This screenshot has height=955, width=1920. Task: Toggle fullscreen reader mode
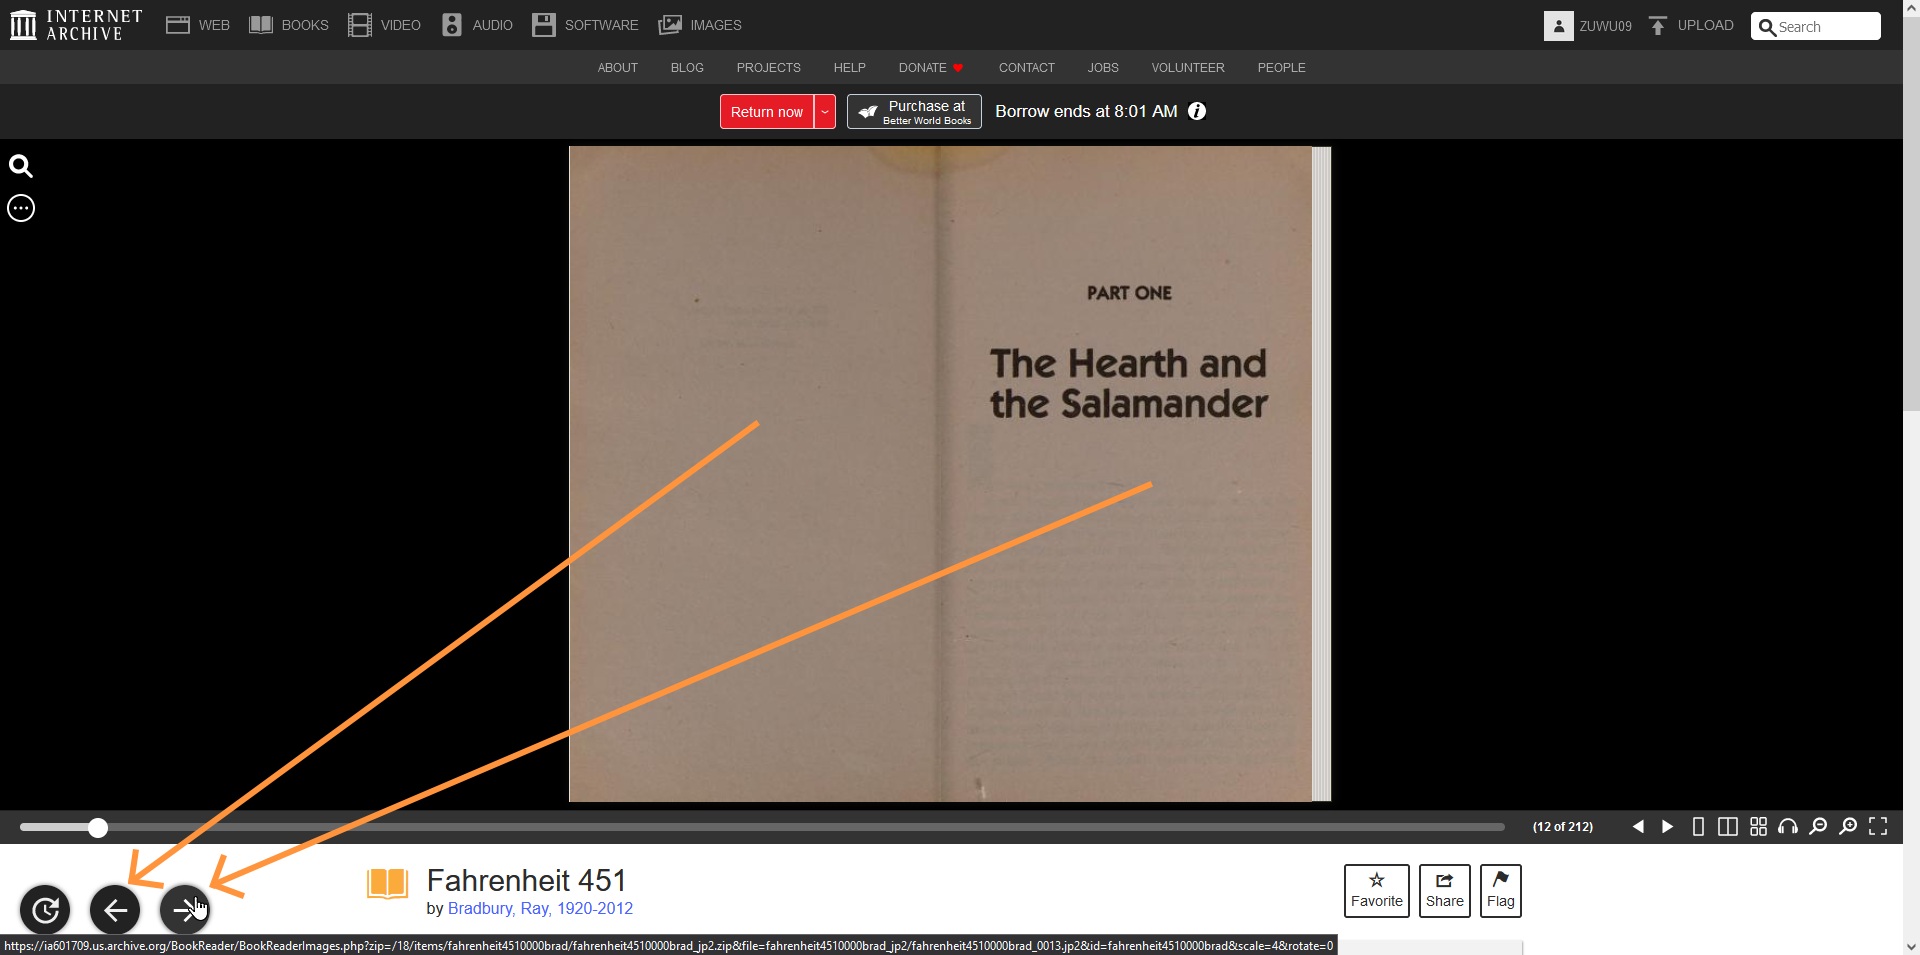pyautogui.click(x=1878, y=826)
